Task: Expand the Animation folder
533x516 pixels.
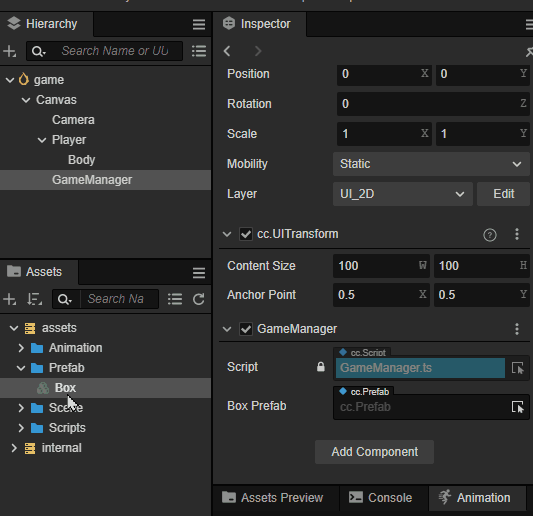Action: pyautogui.click(x=21, y=348)
